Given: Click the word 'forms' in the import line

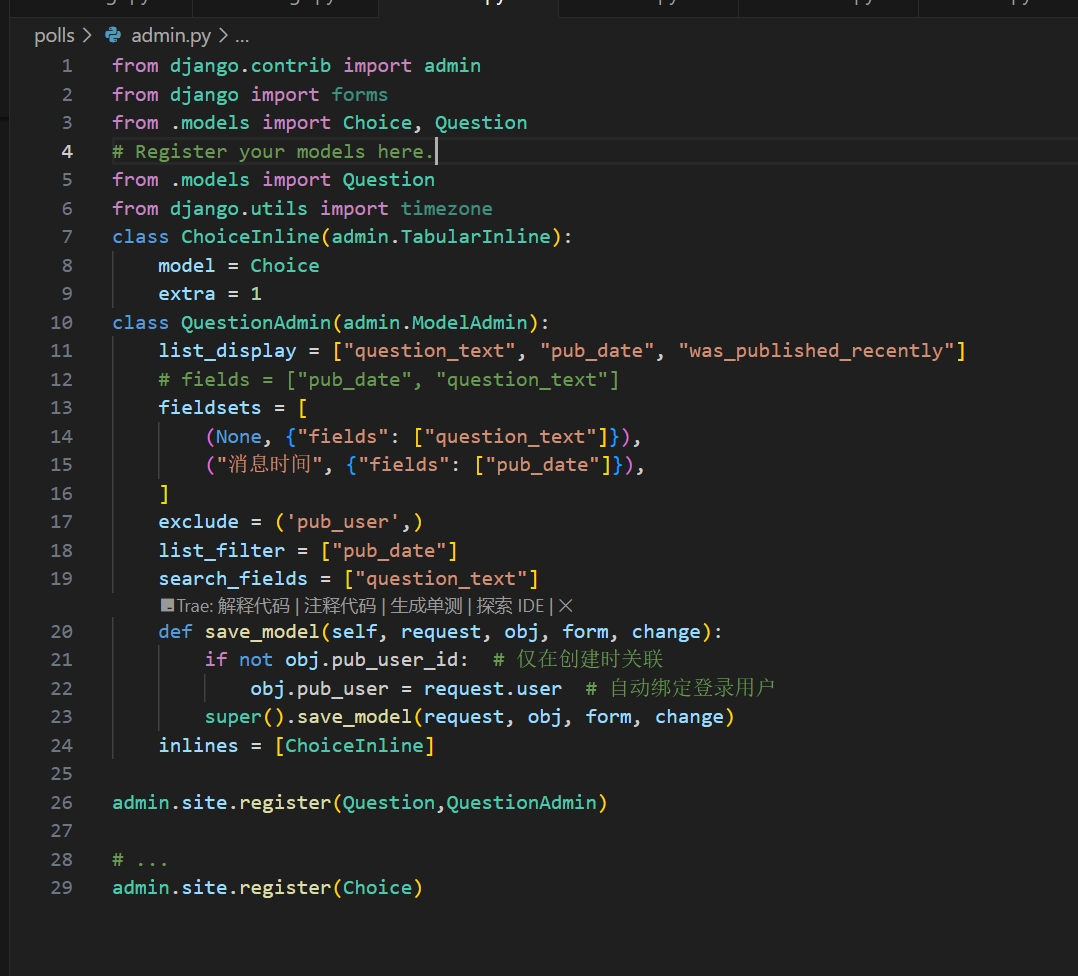Looking at the screenshot, I should click(360, 95).
